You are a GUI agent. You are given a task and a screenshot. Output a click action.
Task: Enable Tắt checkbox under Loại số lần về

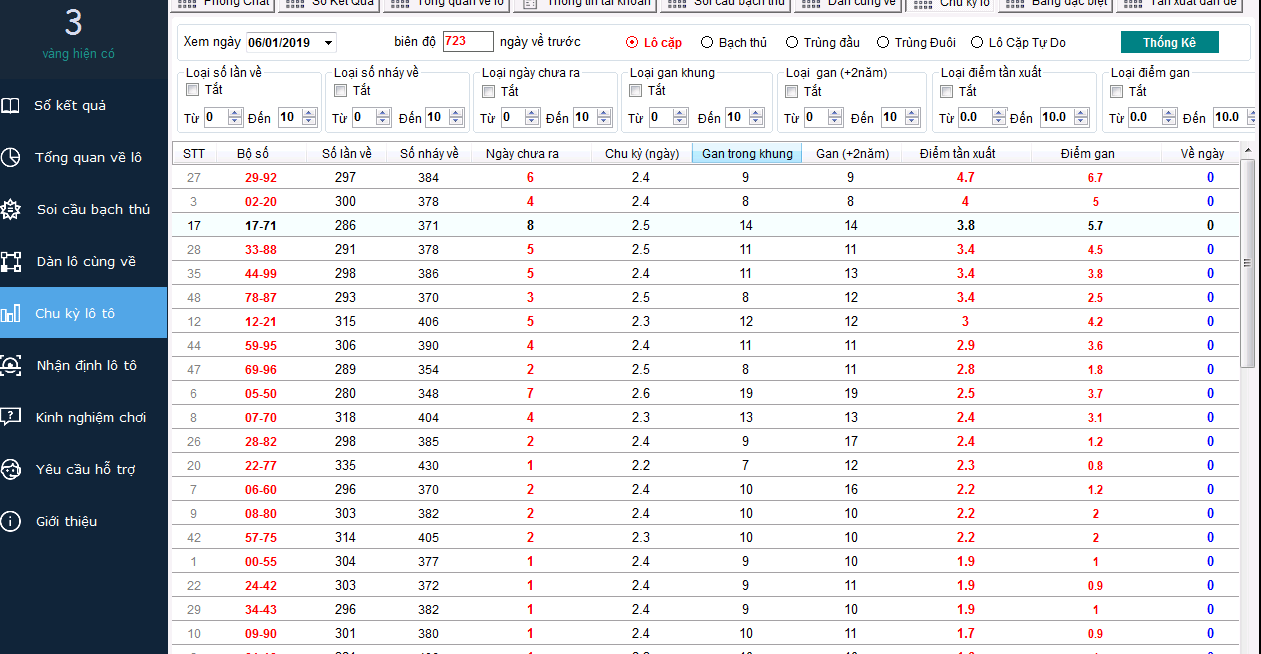click(193, 91)
